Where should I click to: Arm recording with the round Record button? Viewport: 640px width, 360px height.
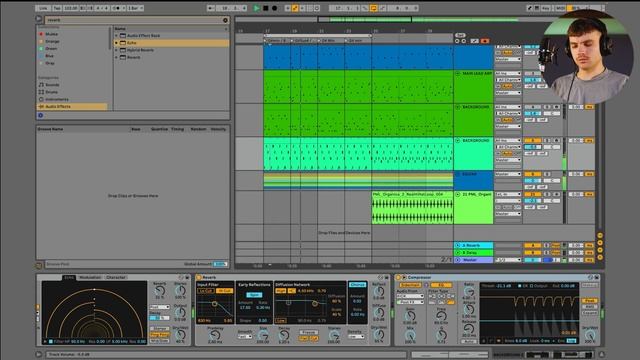click(274, 8)
